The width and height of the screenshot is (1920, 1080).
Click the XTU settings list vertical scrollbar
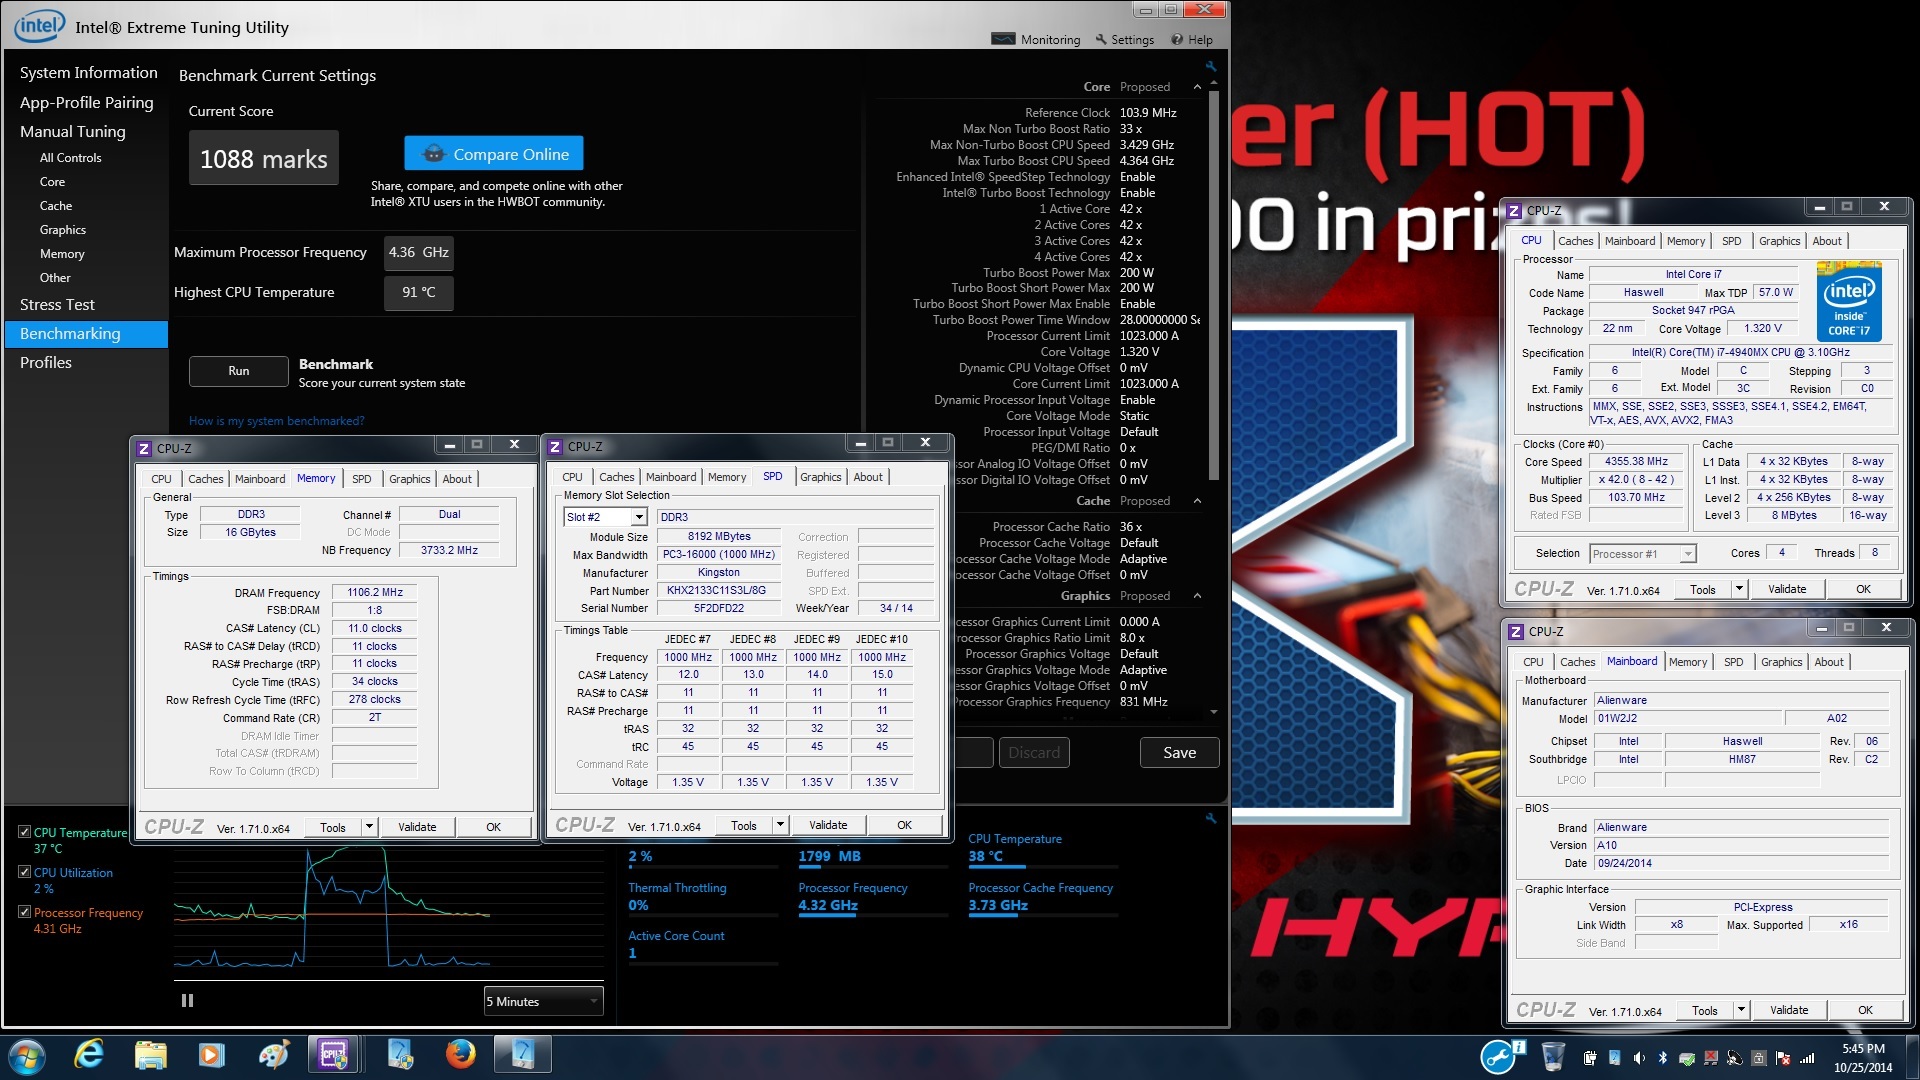pyautogui.click(x=1213, y=285)
